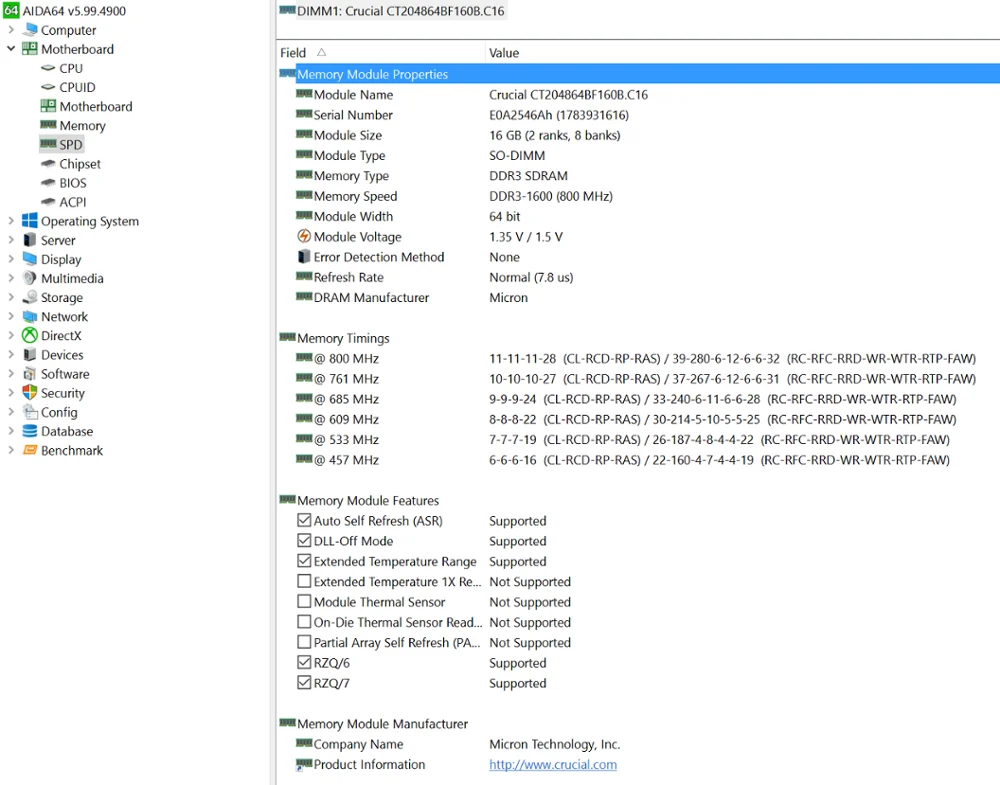
Task: Click the Motherboard sub-item icon
Action: pyautogui.click(x=48, y=106)
